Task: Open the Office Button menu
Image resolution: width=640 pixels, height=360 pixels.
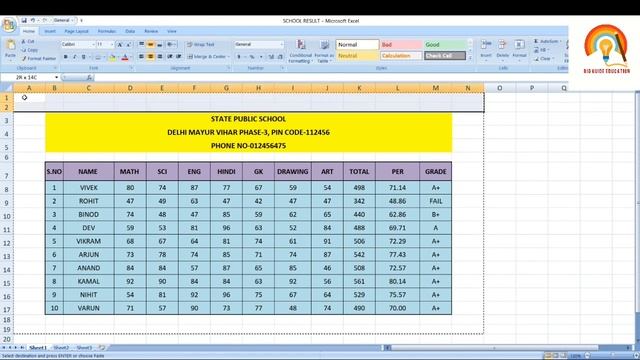Action: tap(9, 25)
